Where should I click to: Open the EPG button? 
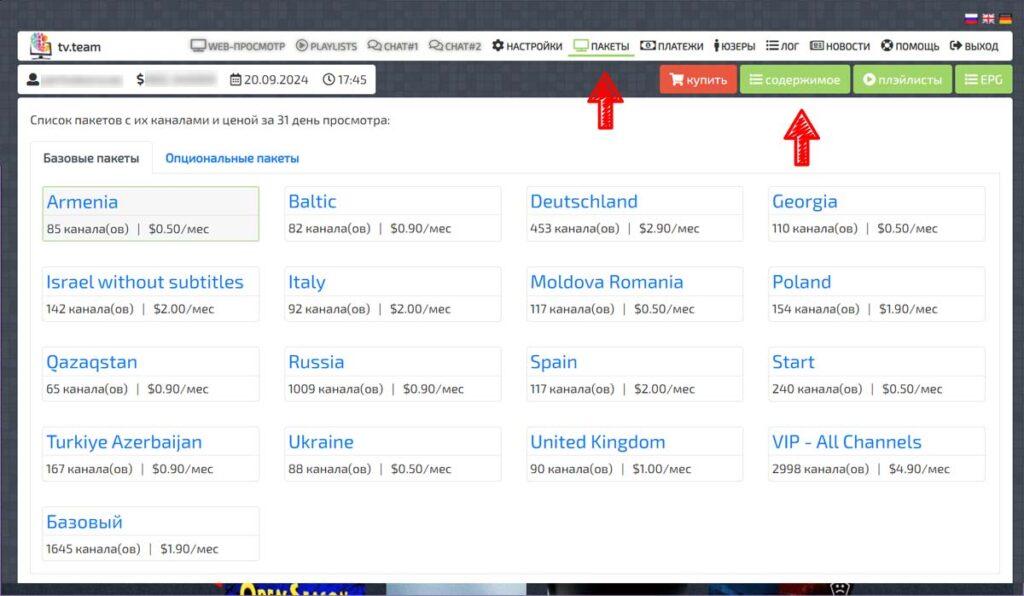tap(984, 80)
